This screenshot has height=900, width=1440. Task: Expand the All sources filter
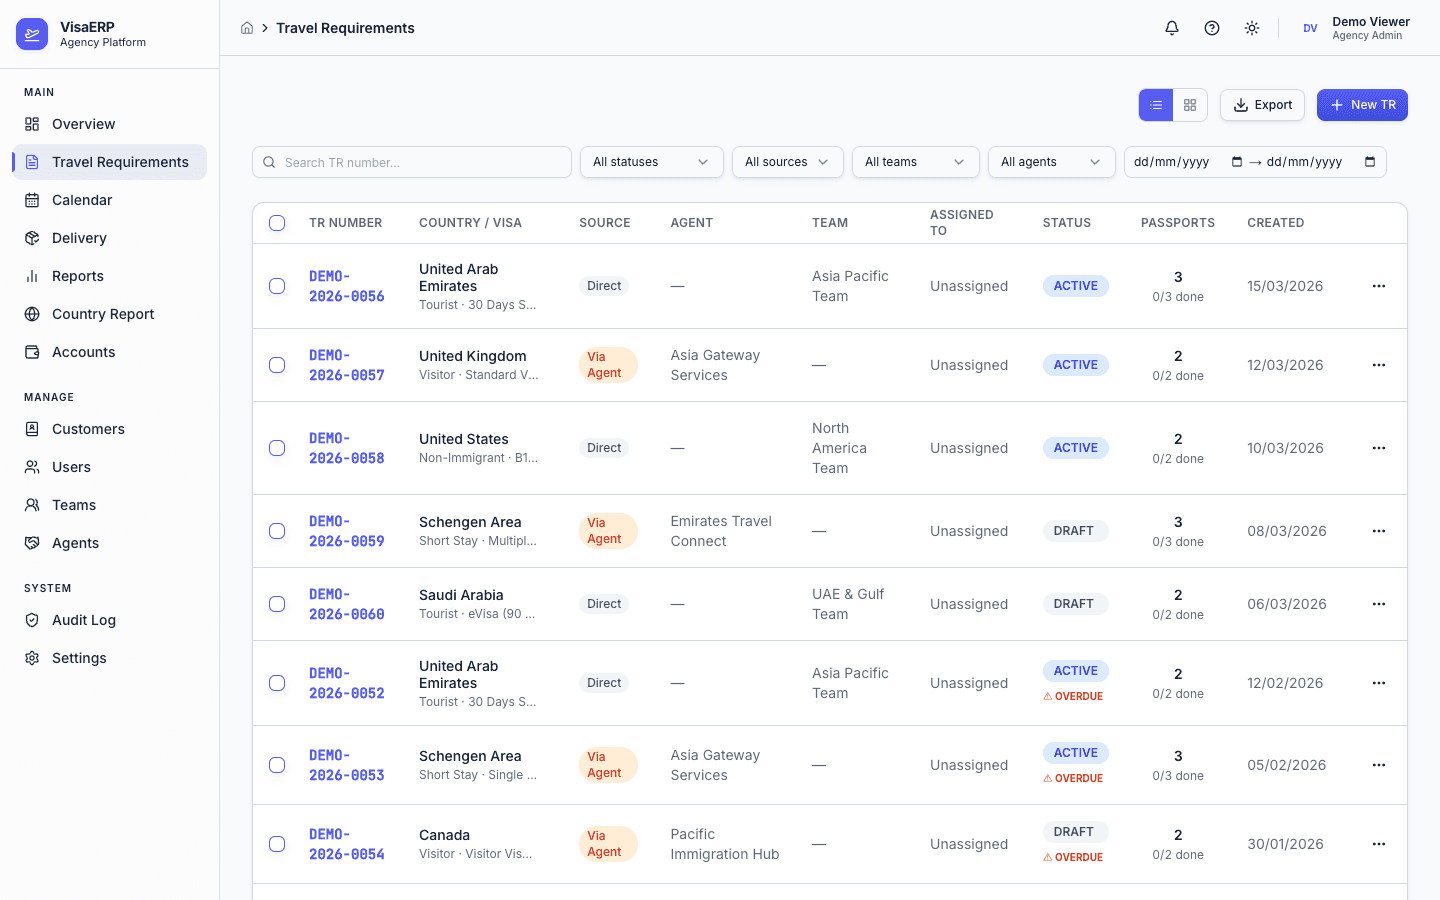787,161
